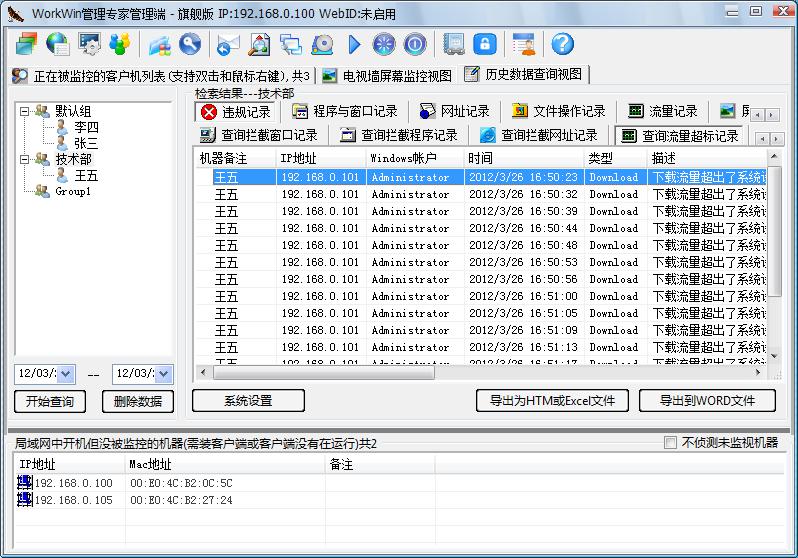Switch to 电视墙屏幕监控视图 tab
Image resolution: width=798 pixels, height=558 pixels.
click(387, 76)
